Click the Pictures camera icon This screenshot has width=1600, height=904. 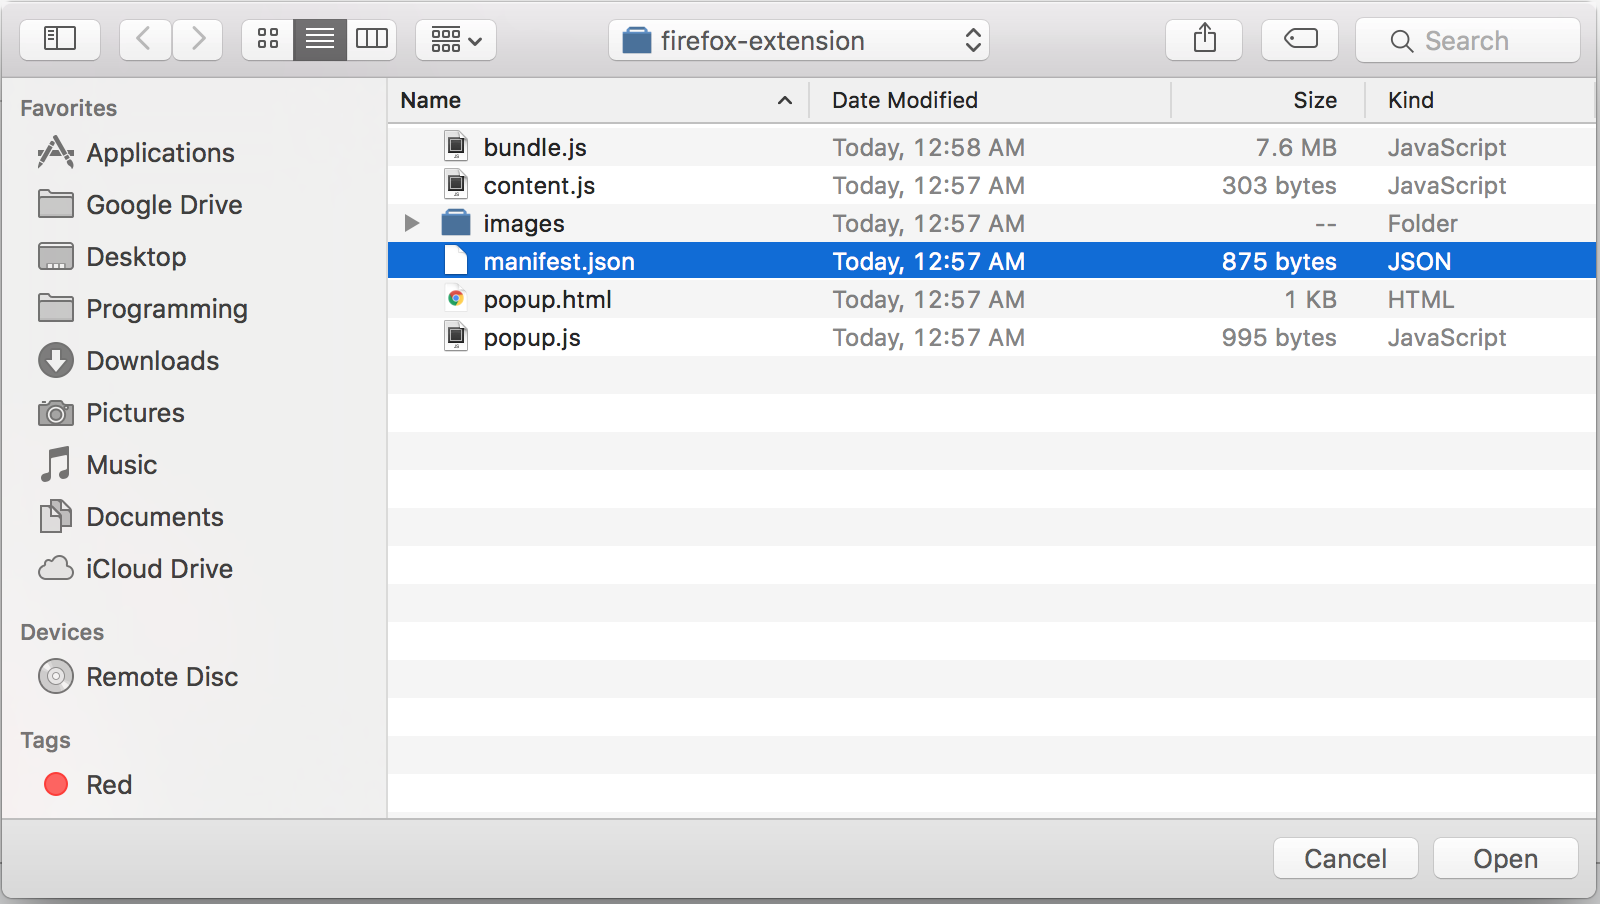(56, 413)
